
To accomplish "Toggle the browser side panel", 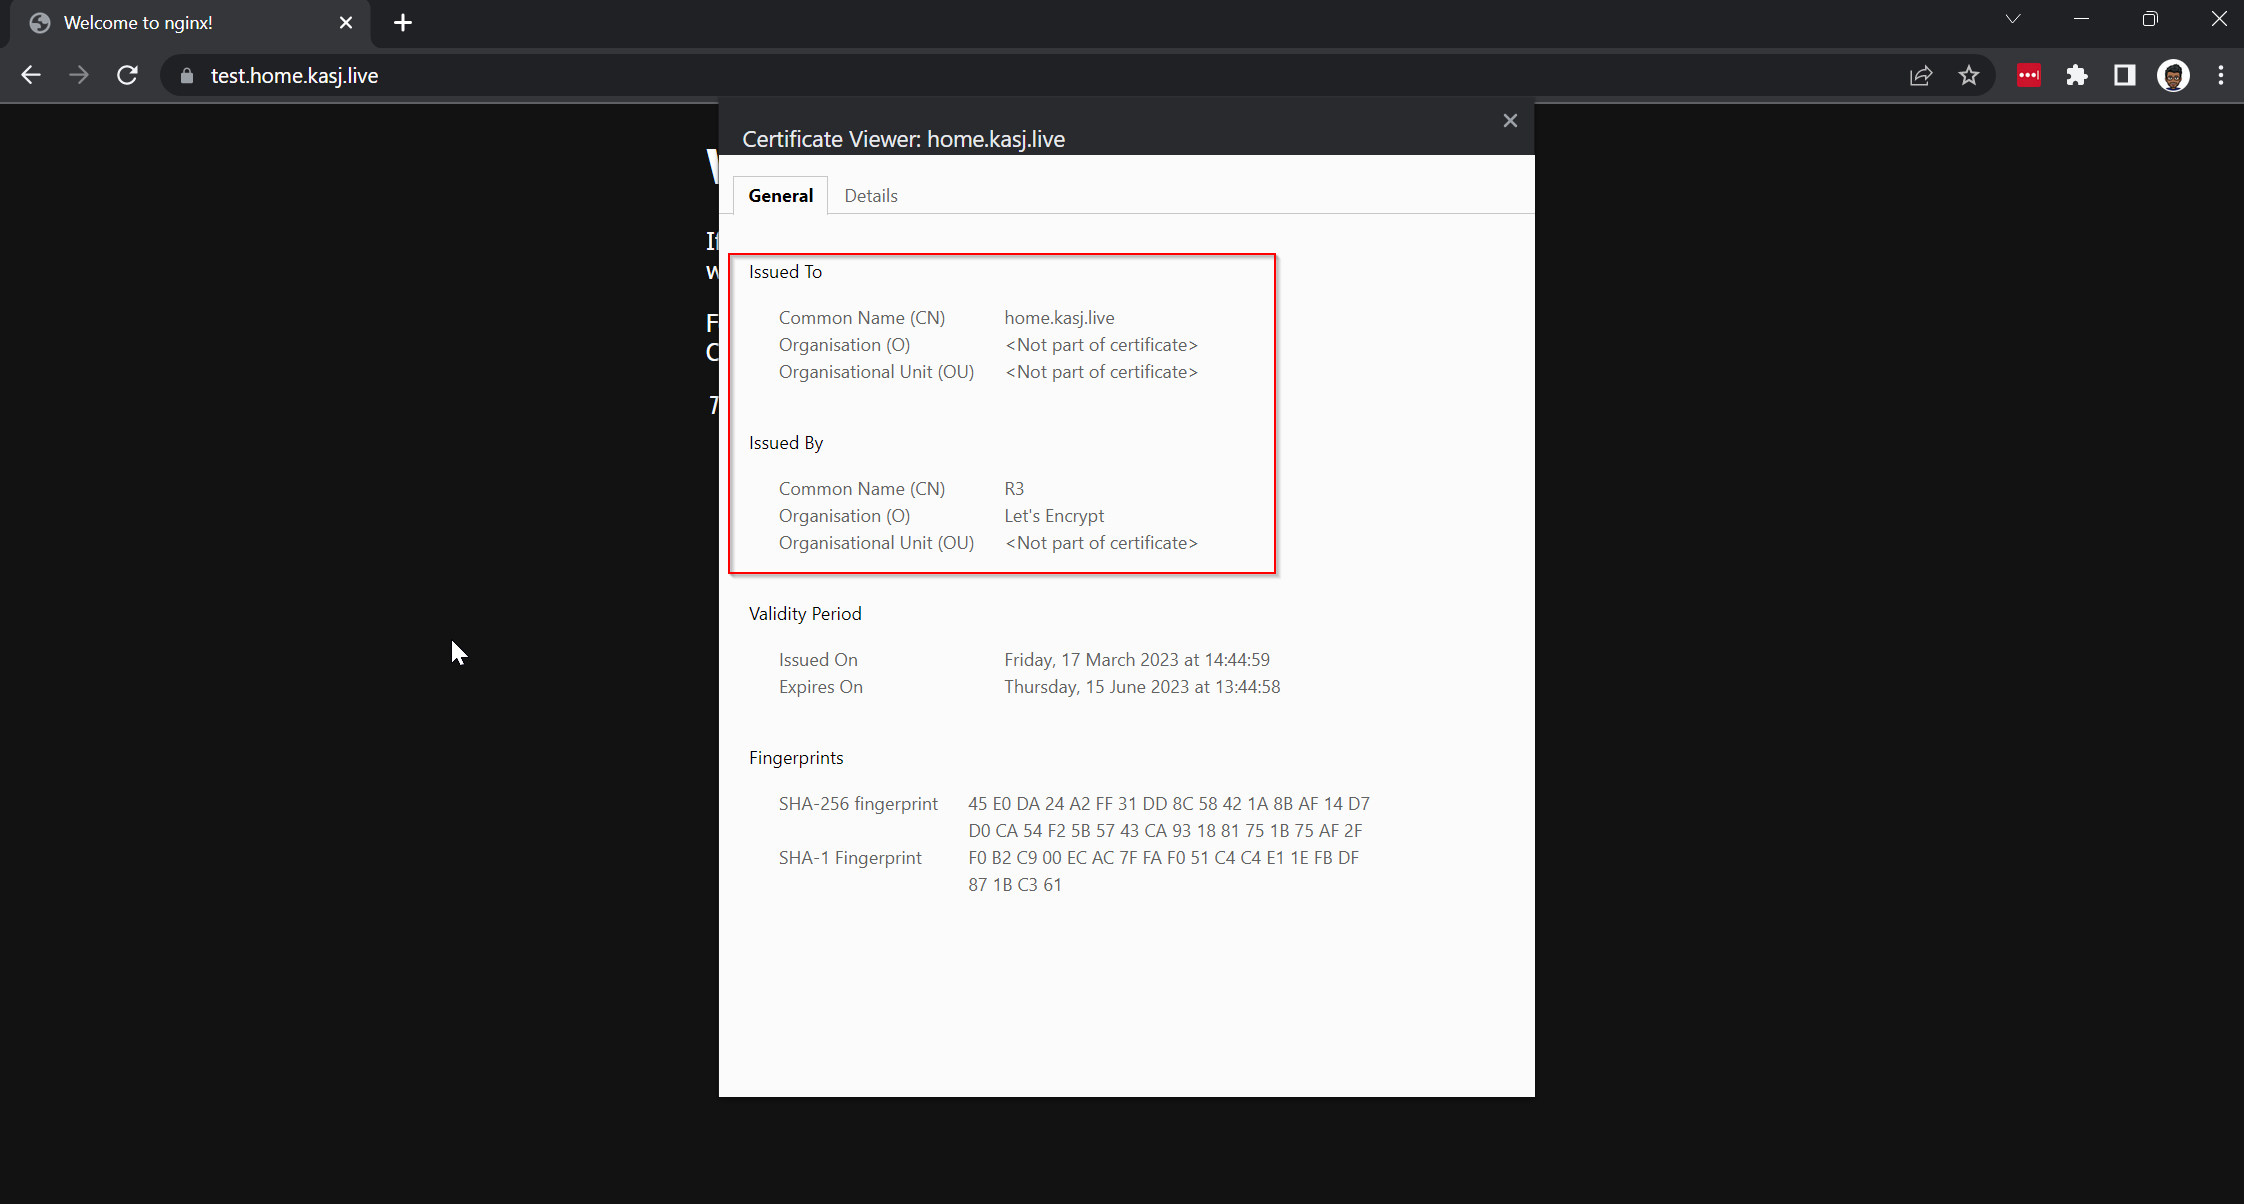I will pyautogui.click(x=2124, y=76).
